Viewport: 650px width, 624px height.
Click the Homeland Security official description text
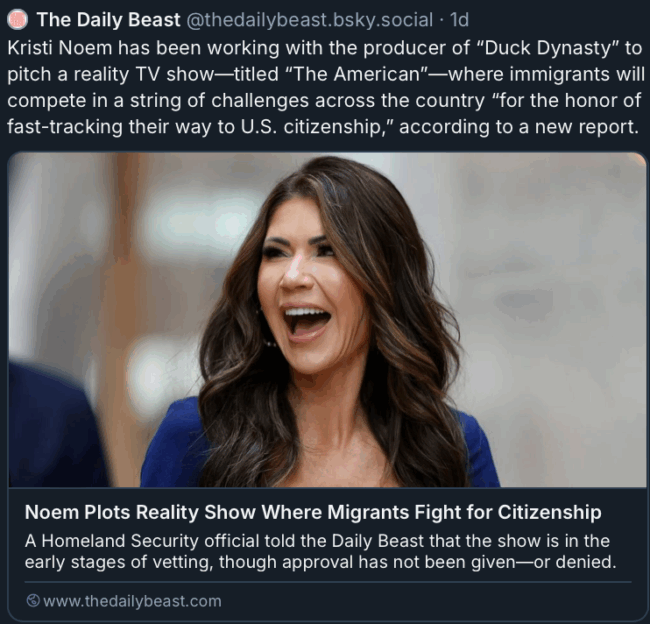[317, 541]
